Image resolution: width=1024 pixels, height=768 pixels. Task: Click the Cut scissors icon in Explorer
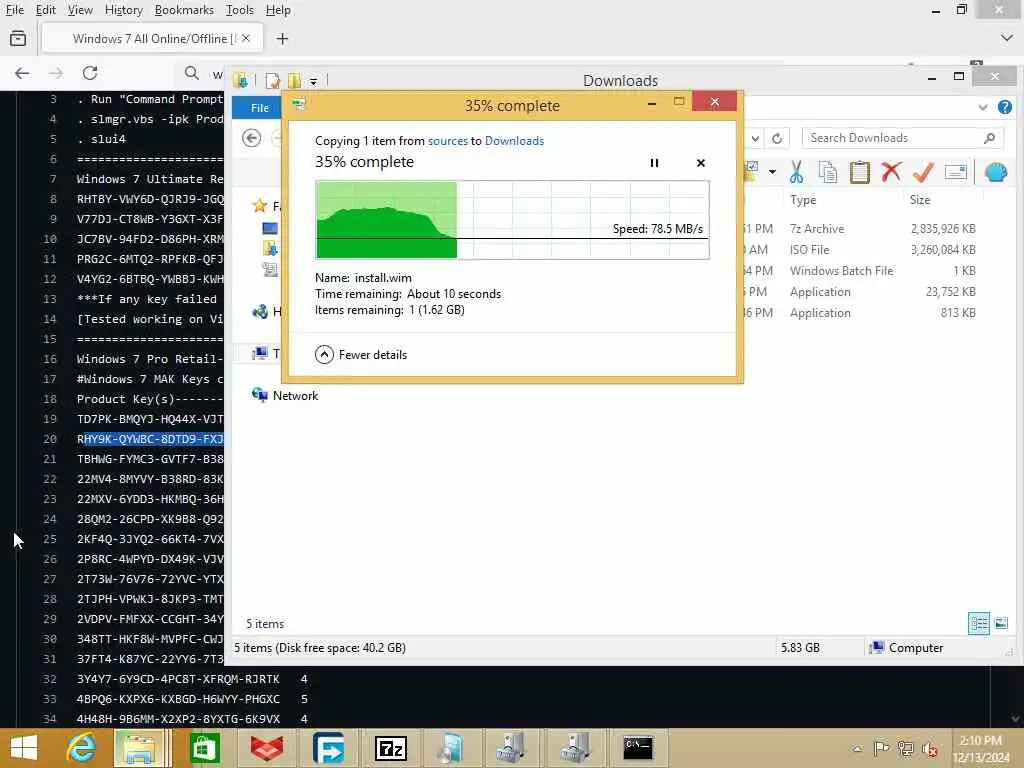[x=796, y=172]
